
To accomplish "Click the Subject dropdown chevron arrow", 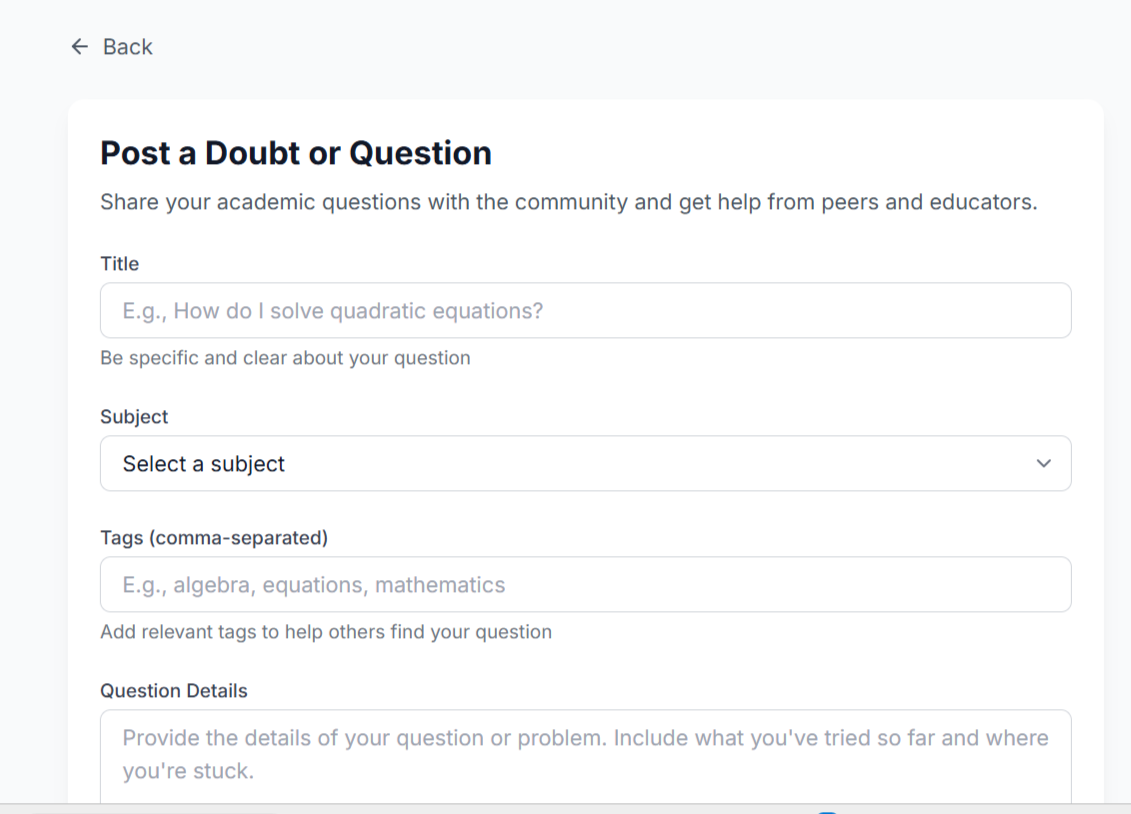I will 1044,464.
